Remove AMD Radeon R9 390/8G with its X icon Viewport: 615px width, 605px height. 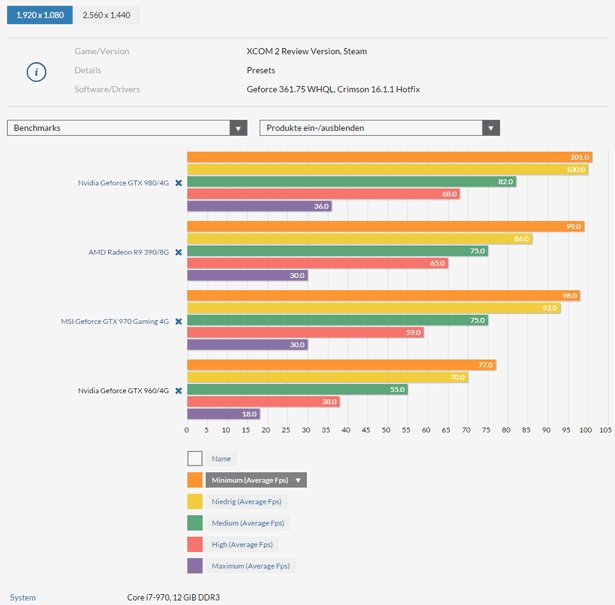coord(179,252)
